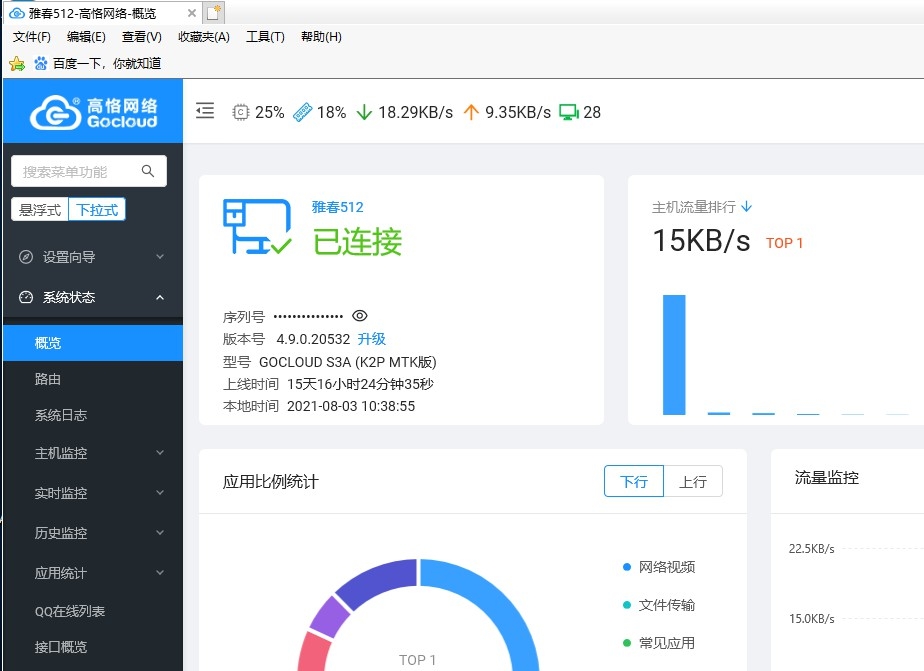Click the online hosts monitor icon

tap(569, 112)
